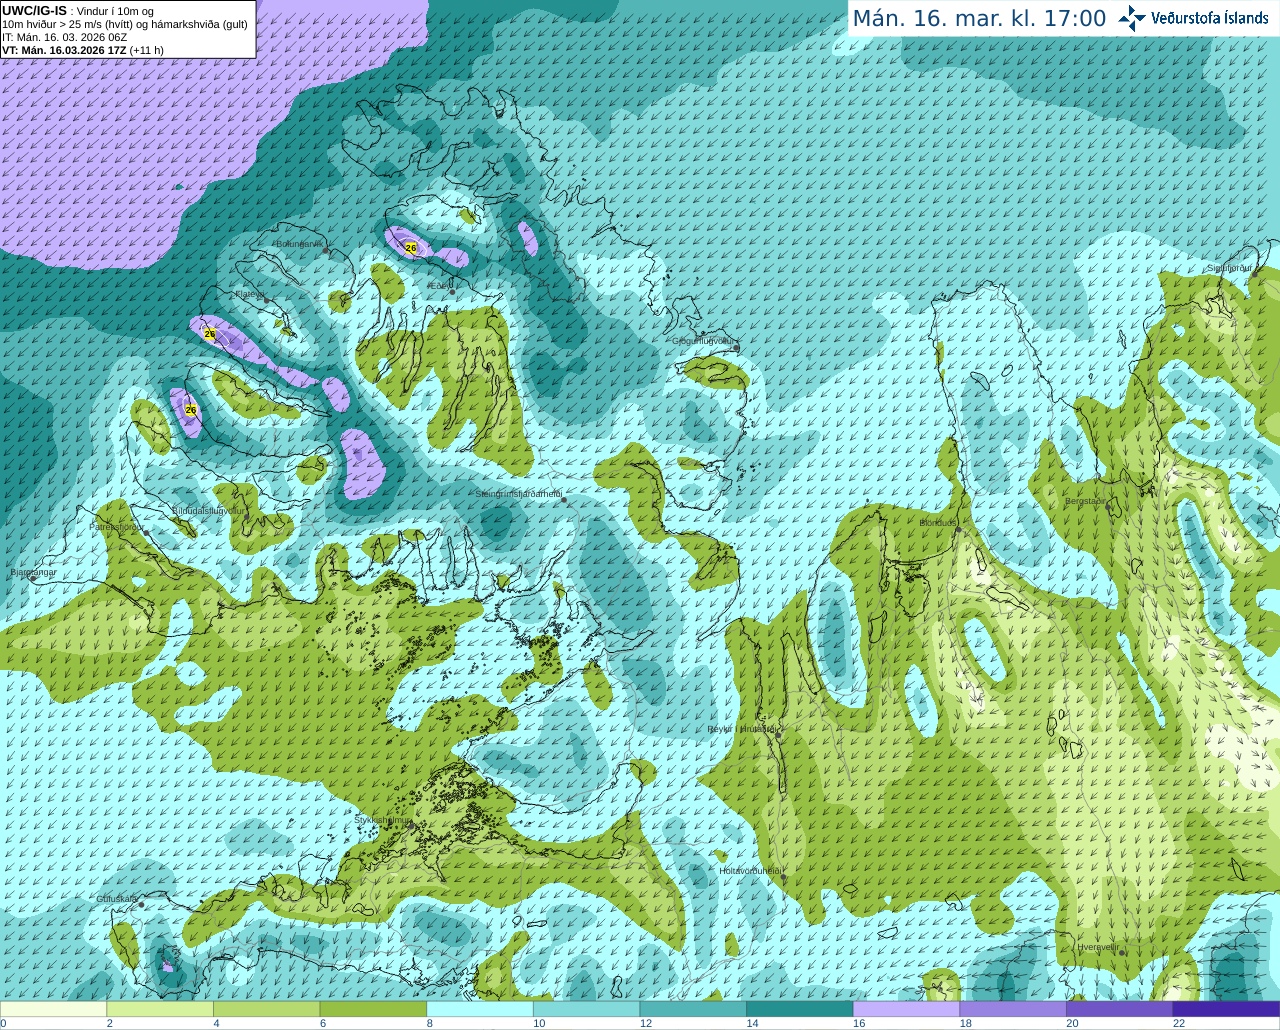
Task: Select the Reykir í Hrútafirði station dot
Action: [778, 733]
